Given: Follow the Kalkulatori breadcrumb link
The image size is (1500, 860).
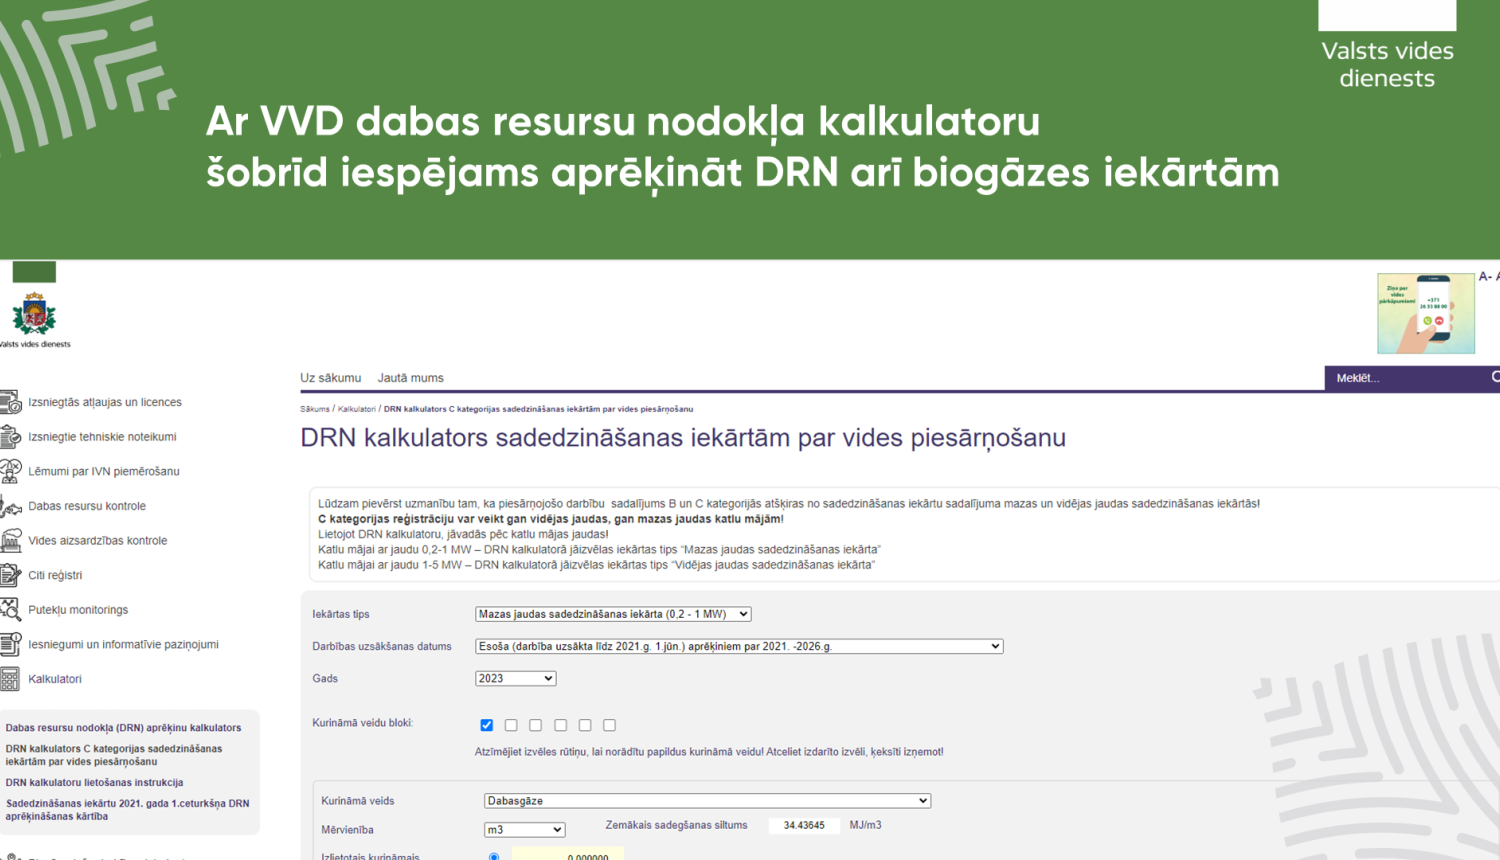Looking at the screenshot, I should 360,408.
